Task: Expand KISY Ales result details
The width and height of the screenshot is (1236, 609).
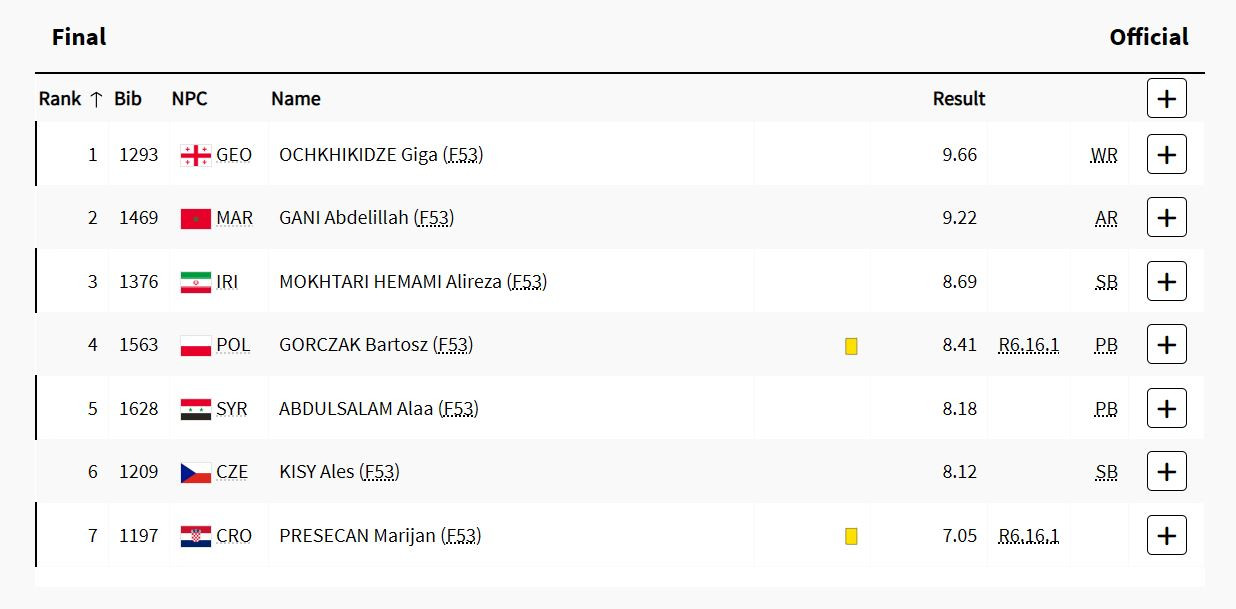Action: click(x=1166, y=472)
